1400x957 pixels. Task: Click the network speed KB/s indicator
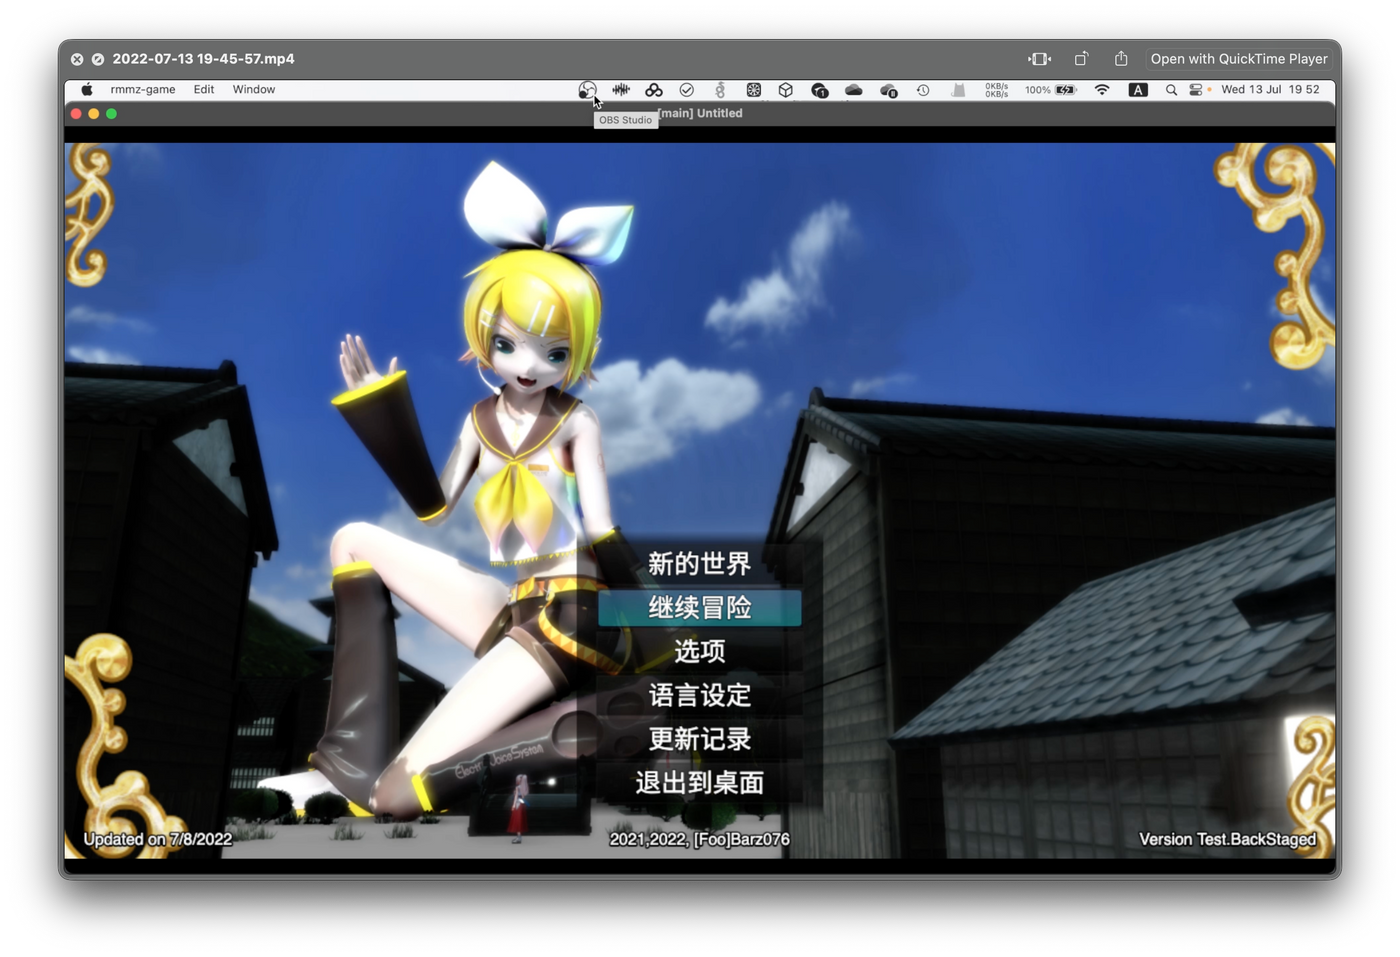[996, 90]
